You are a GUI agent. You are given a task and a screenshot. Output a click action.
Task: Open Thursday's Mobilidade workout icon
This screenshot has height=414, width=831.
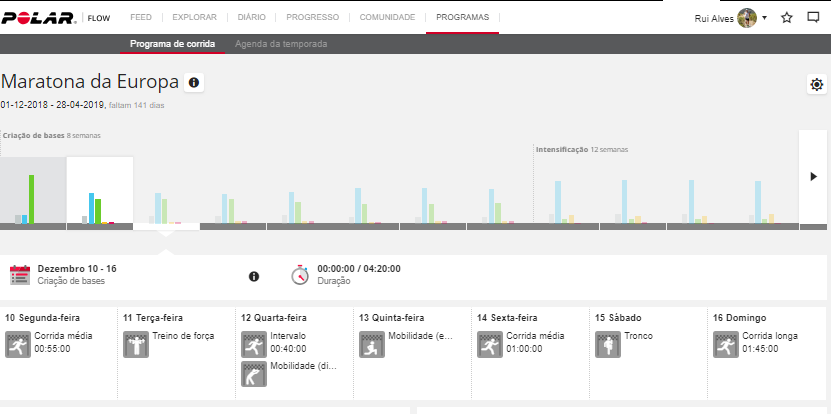click(x=371, y=344)
